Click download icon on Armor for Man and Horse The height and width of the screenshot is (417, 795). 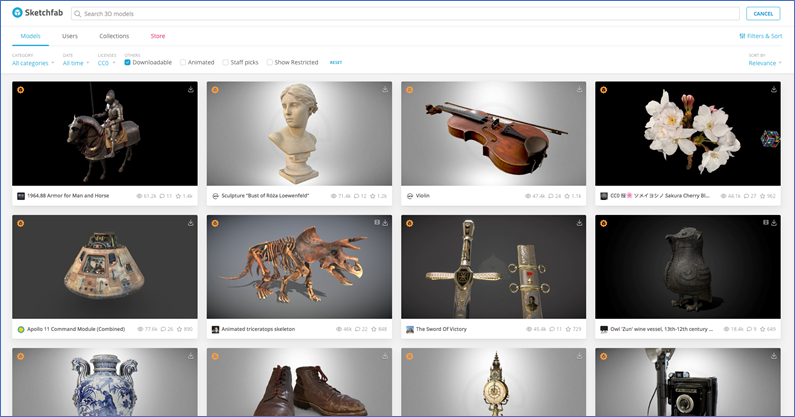(x=190, y=89)
